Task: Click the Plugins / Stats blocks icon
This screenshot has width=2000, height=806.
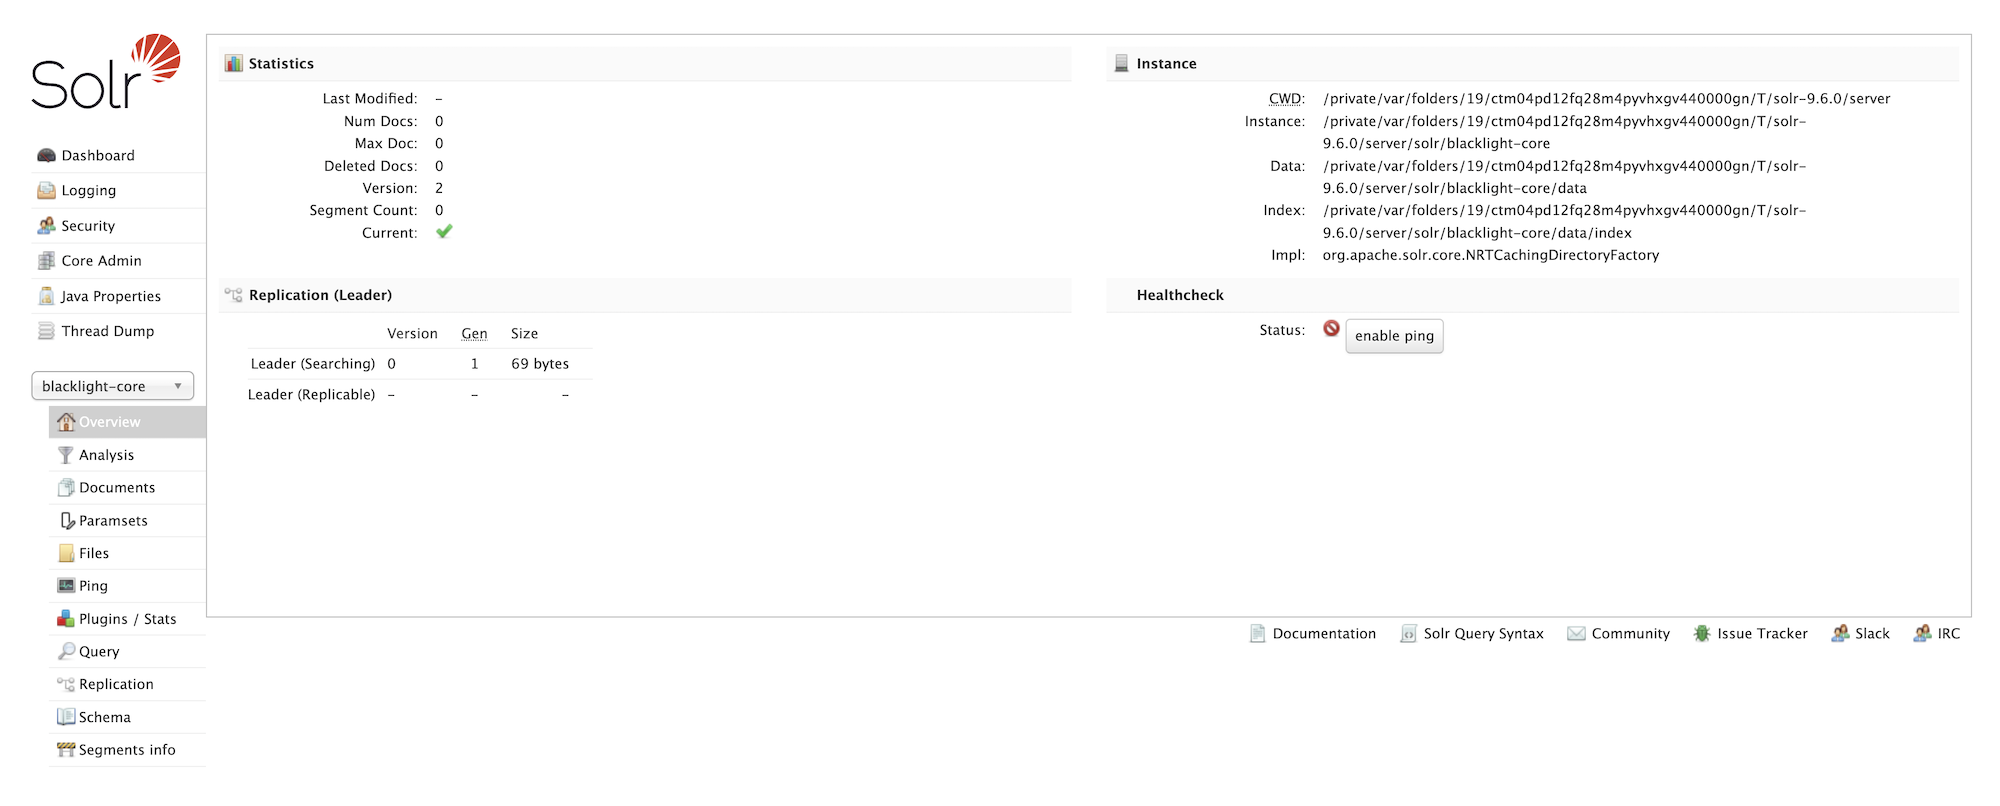Action: pyautogui.click(x=66, y=619)
